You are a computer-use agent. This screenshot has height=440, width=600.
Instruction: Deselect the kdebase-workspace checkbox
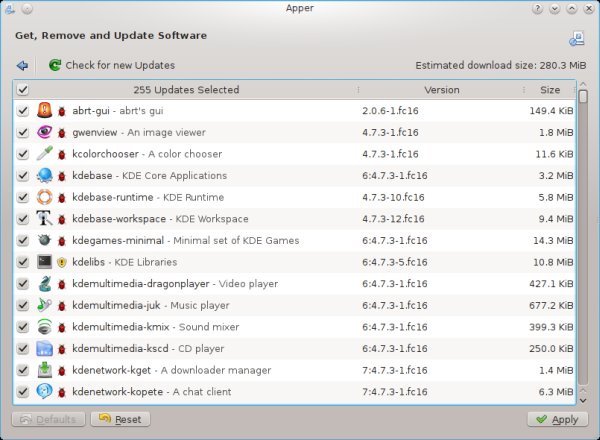click(23, 219)
